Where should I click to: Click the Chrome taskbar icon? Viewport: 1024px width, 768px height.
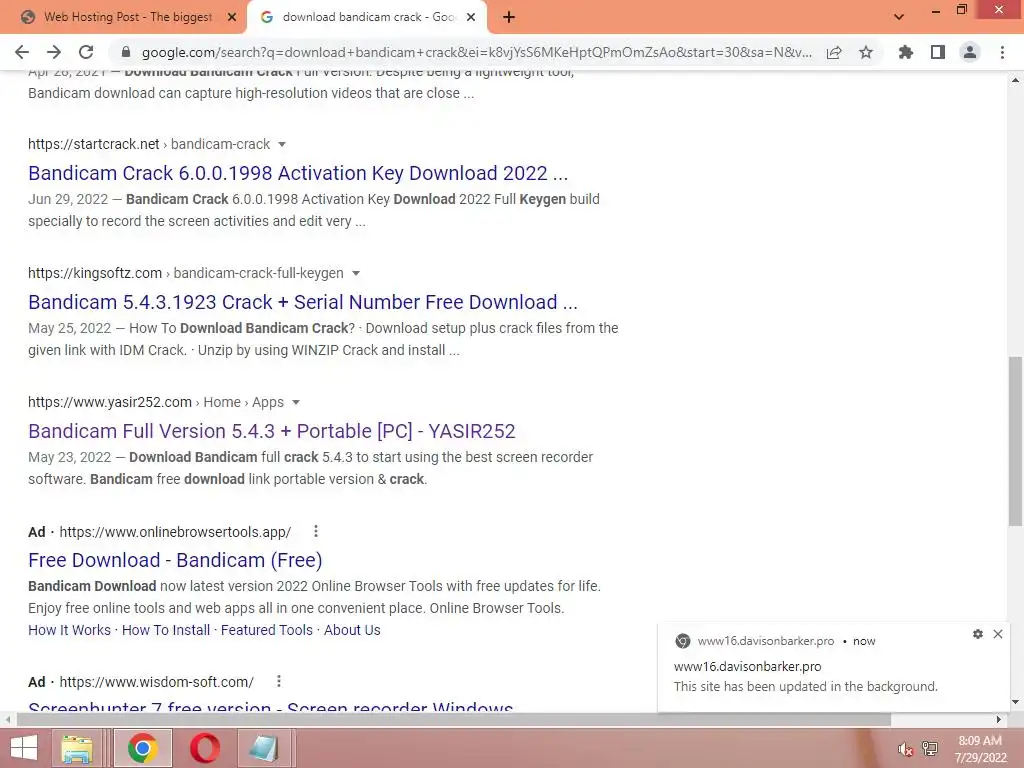[143, 748]
